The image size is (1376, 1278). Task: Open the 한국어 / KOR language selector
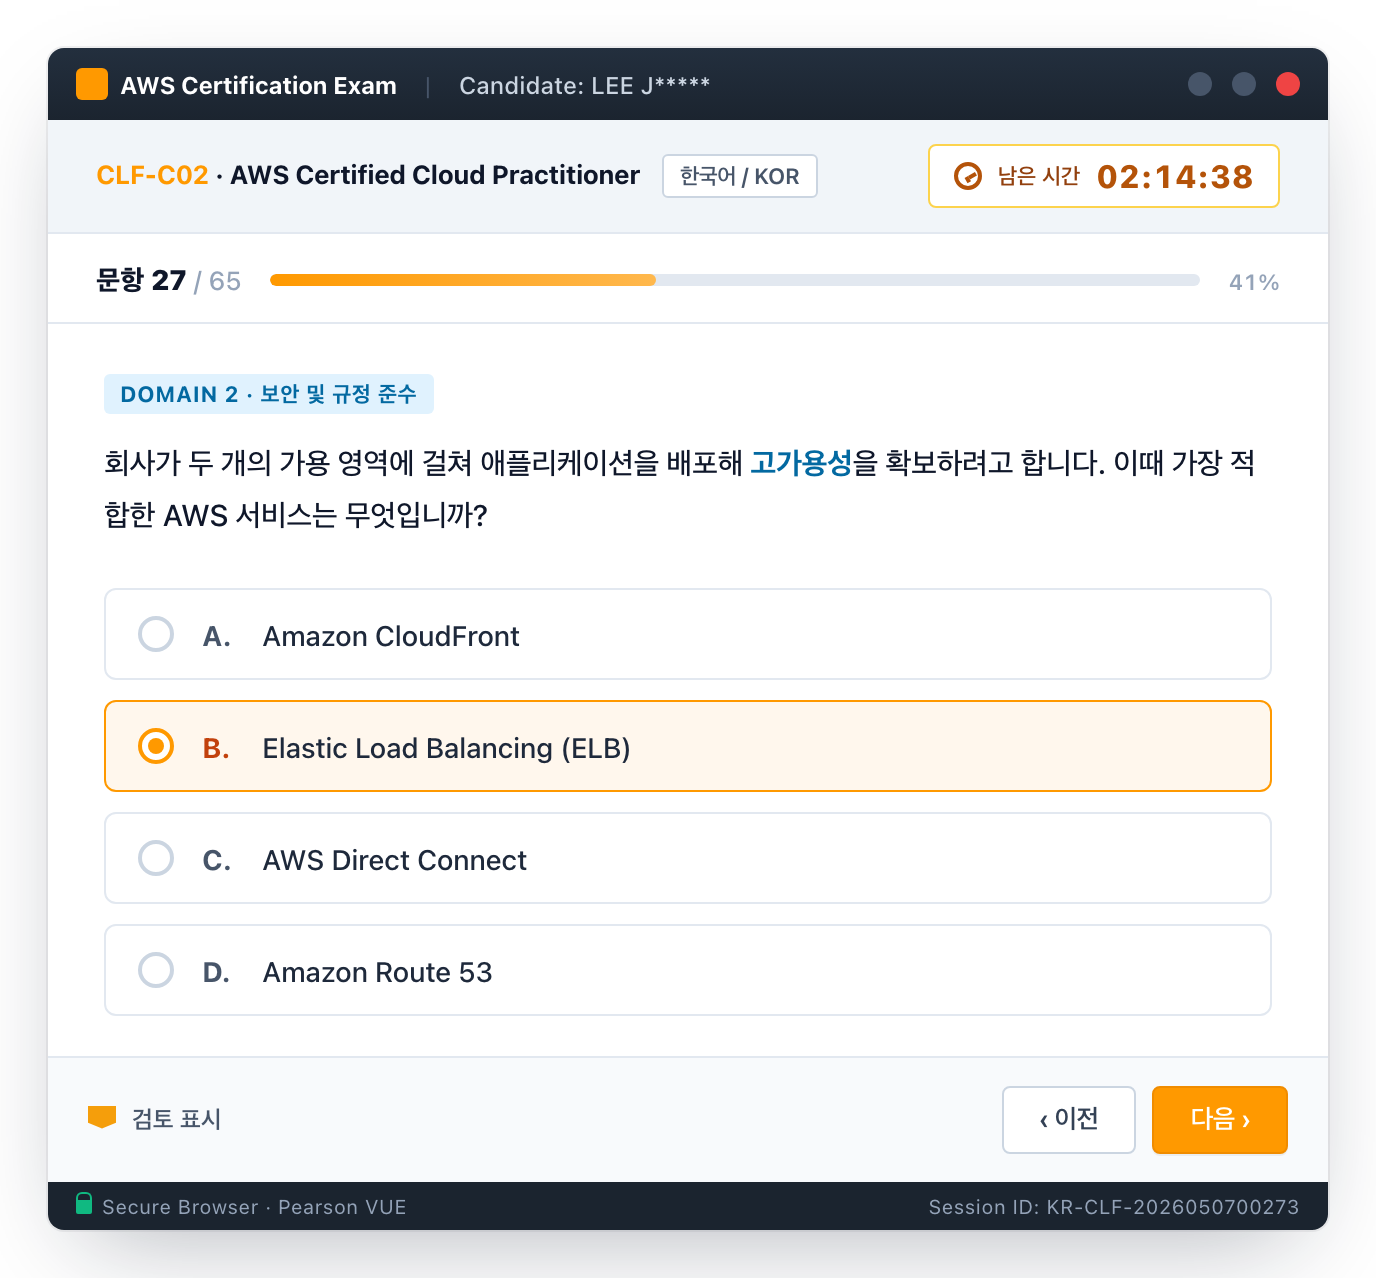(740, 176)
